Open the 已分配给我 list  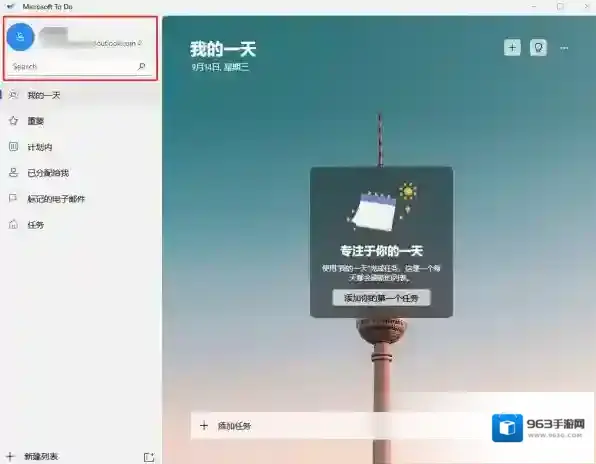point(81,173)
